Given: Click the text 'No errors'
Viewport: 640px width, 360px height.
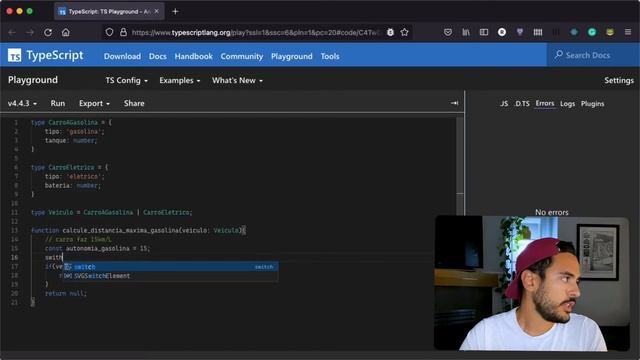Looking at the screenshot, I should coord(551,212).
